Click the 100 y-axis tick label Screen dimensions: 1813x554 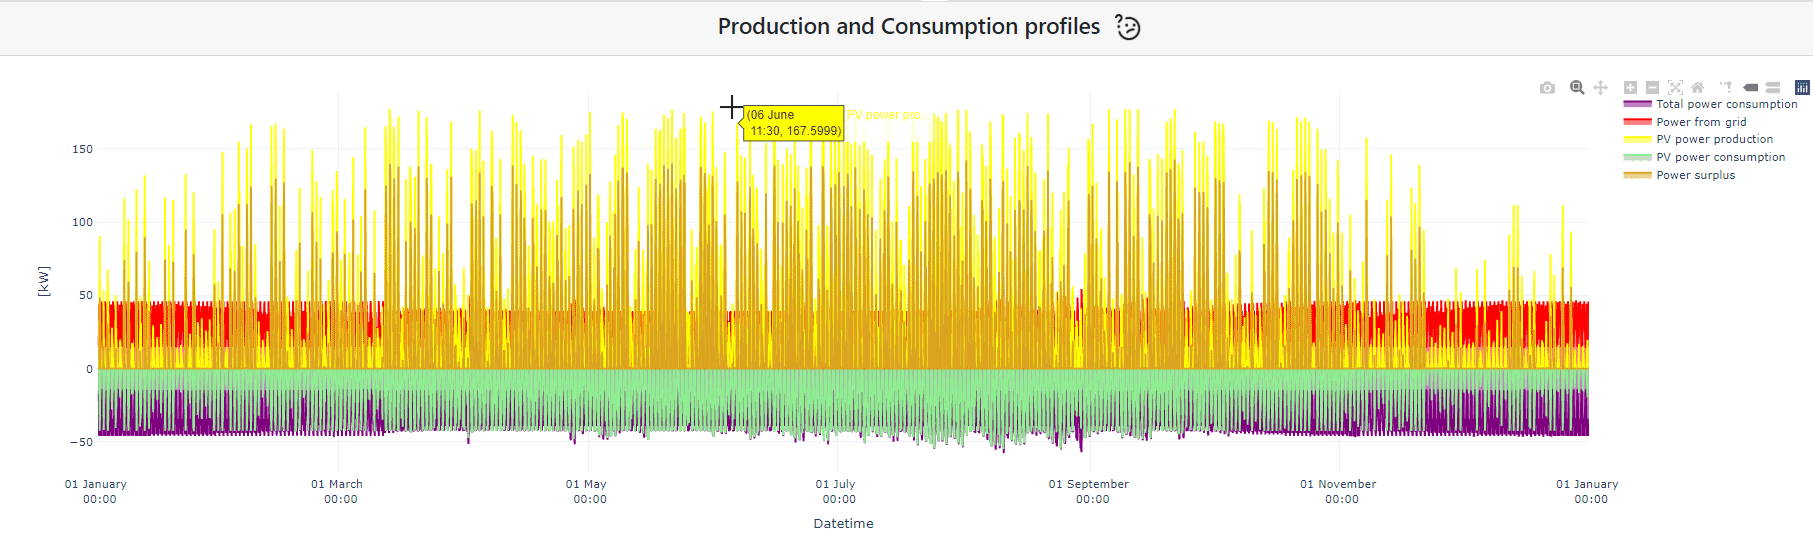tap(82, 222)
